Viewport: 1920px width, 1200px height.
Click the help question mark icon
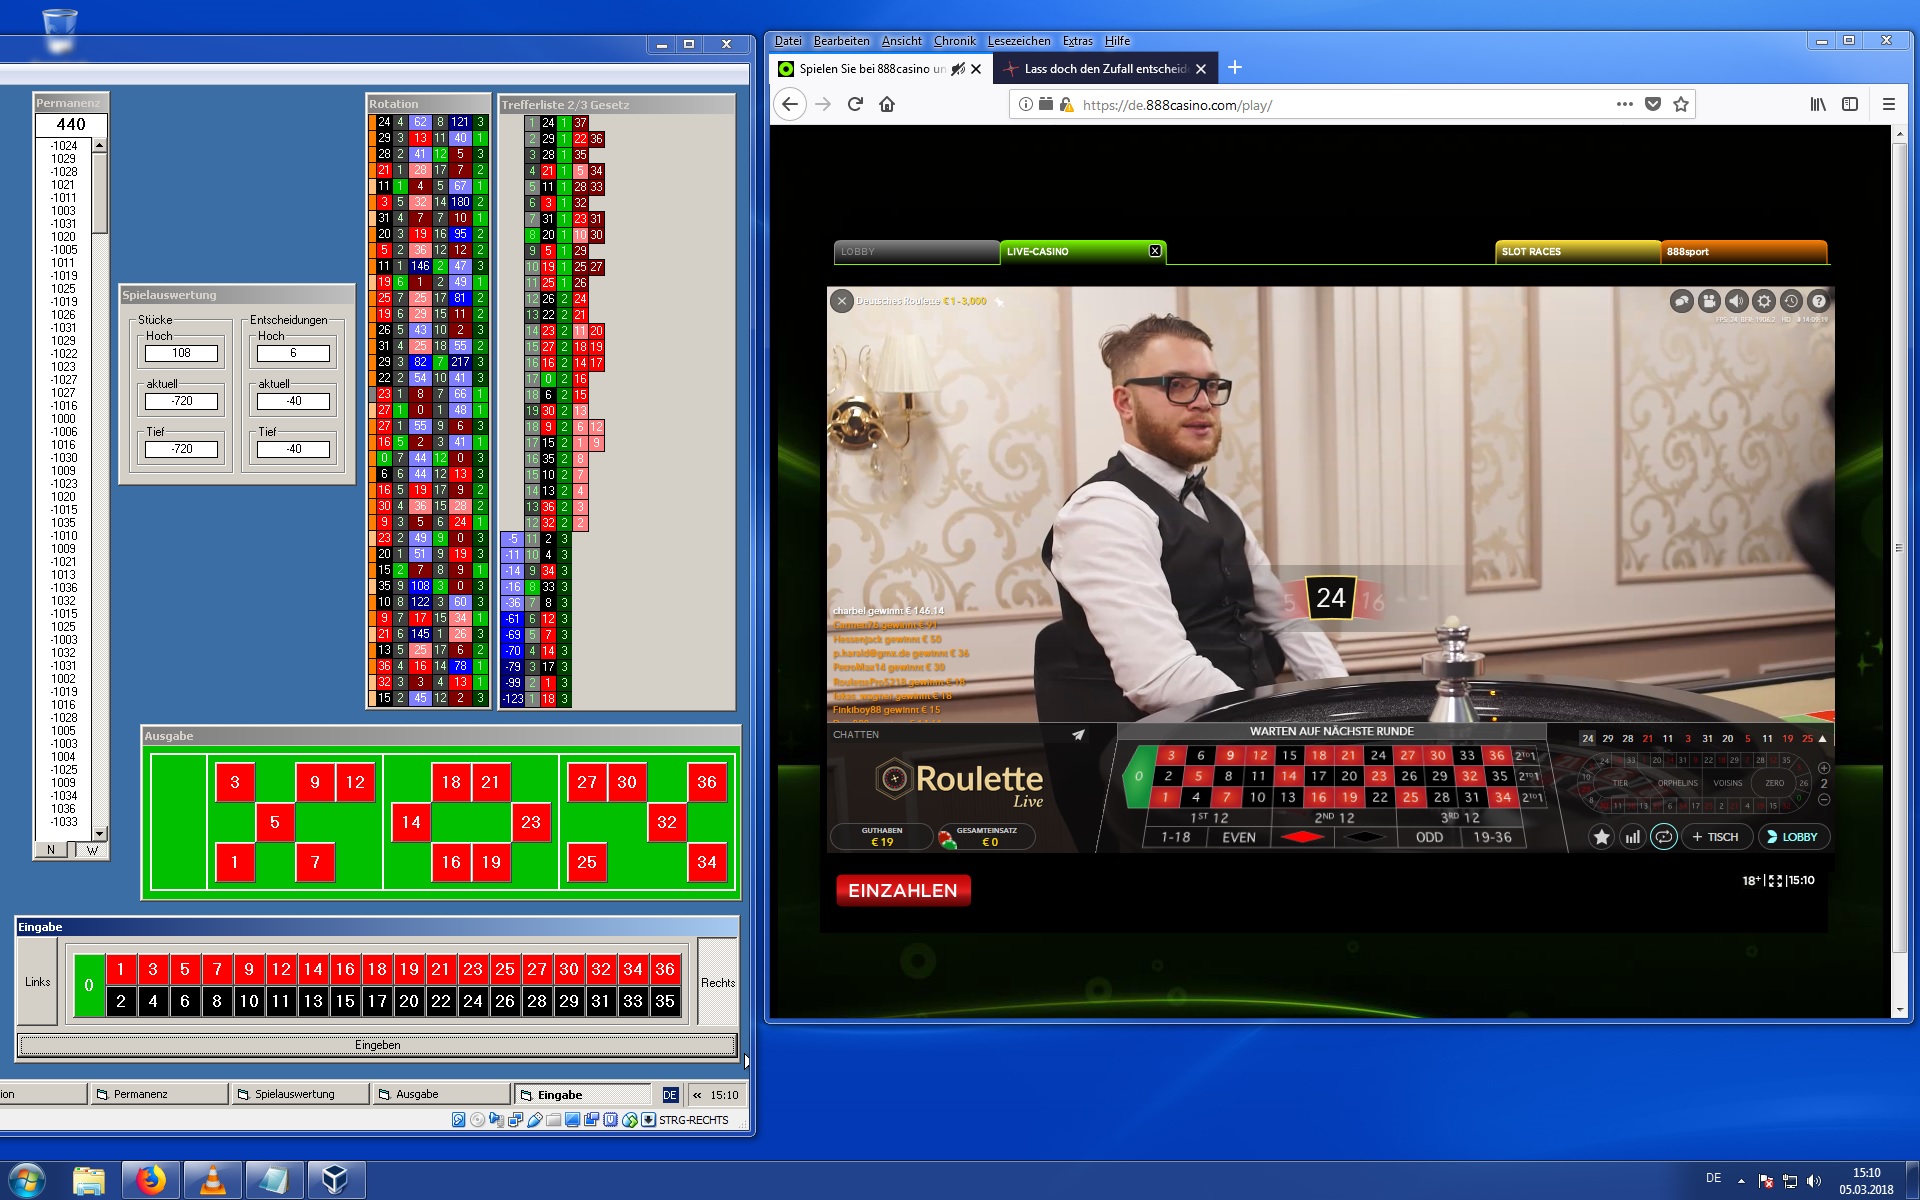1819,301
